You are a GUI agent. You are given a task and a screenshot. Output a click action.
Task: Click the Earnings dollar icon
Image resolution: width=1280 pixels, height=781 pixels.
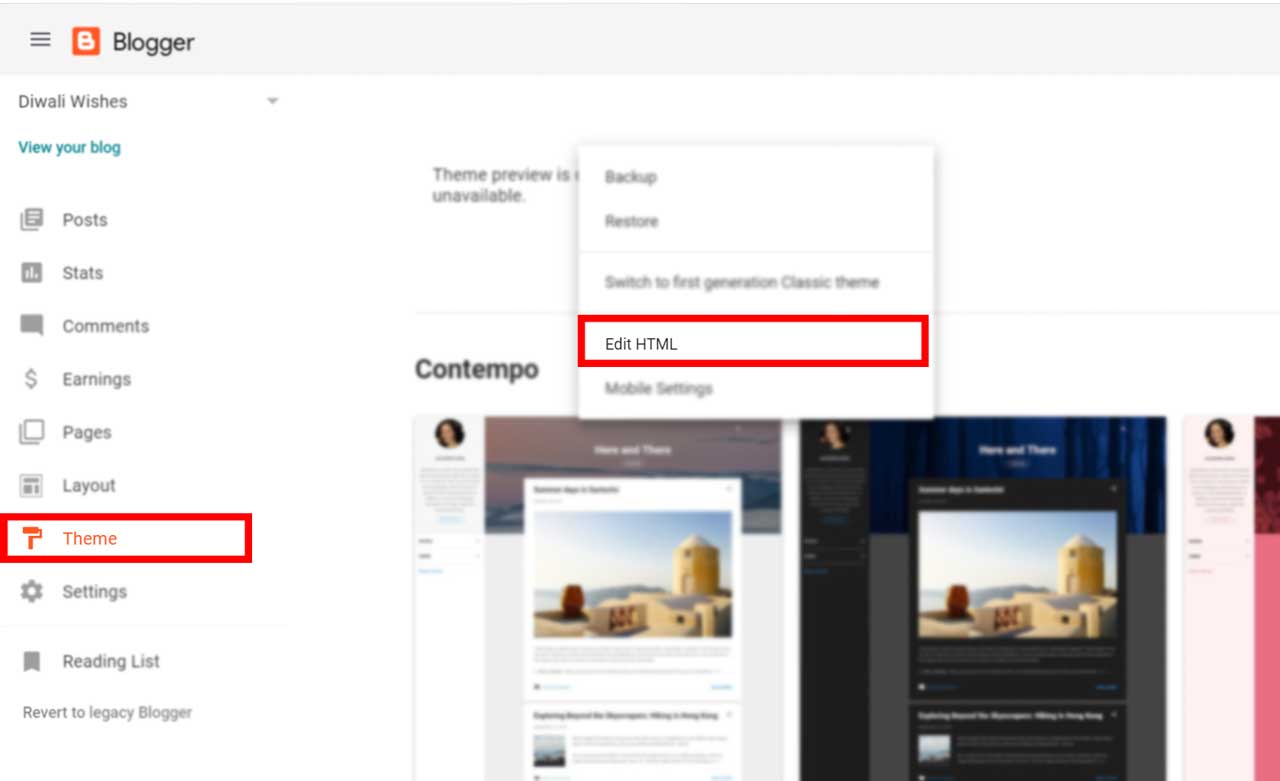point(31,379)
